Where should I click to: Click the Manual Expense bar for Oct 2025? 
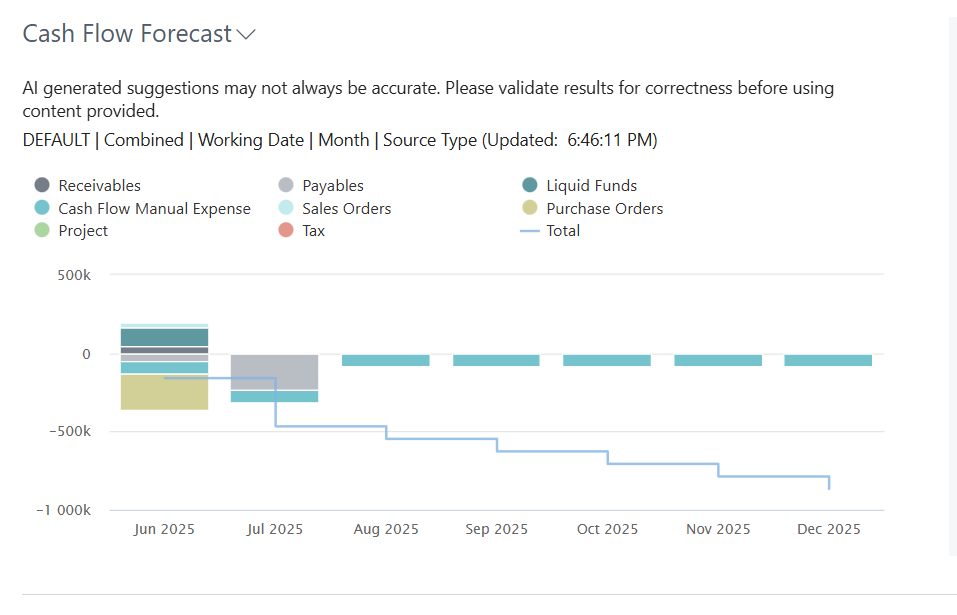[x=607, y=361]
